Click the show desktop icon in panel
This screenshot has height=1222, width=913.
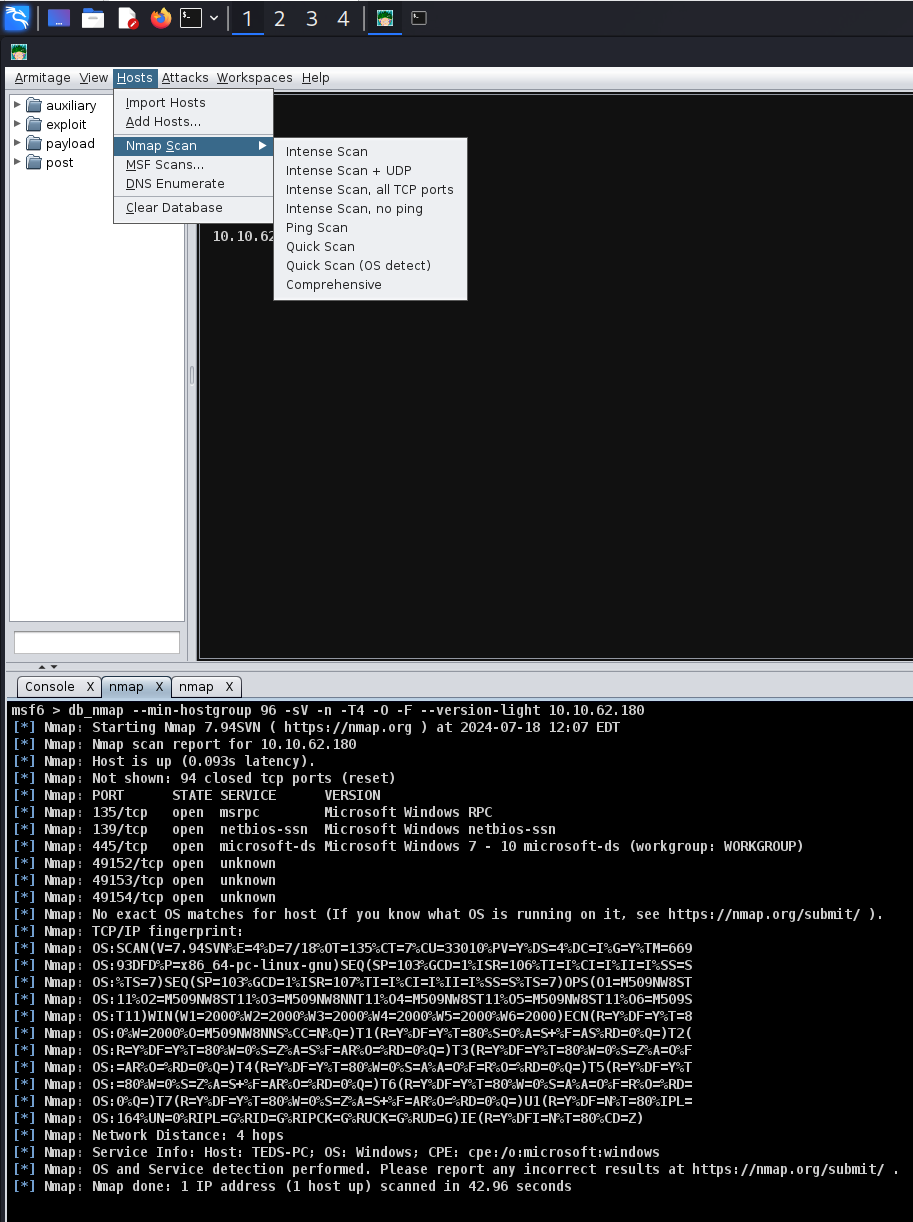59,18
